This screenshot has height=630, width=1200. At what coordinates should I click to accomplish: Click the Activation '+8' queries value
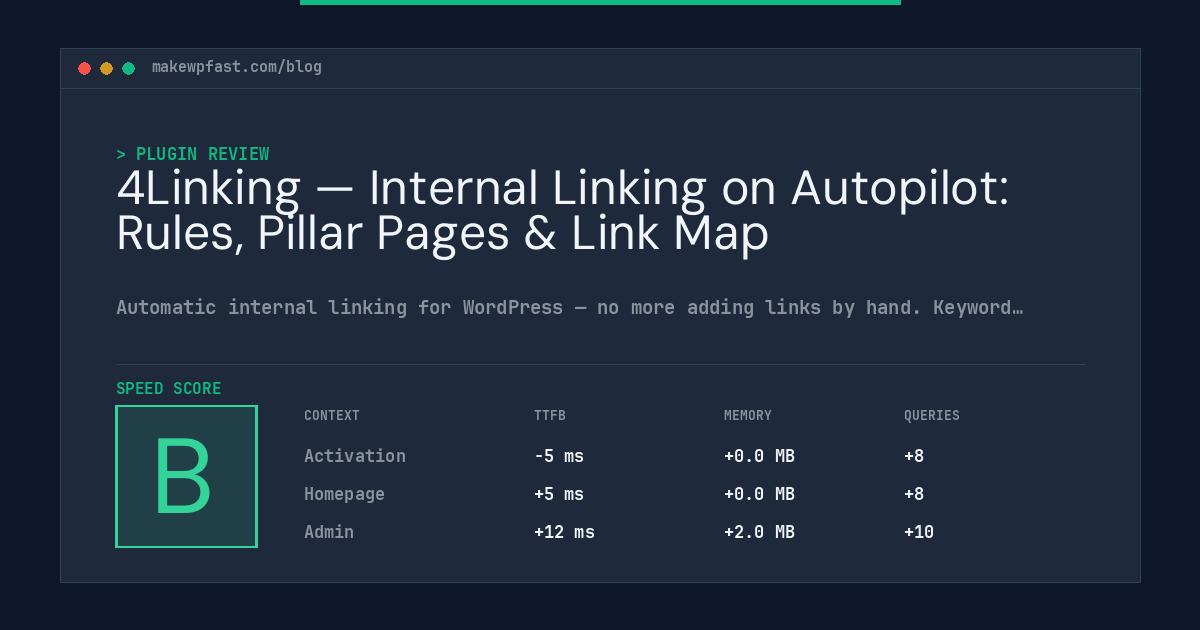pos(914,456)
